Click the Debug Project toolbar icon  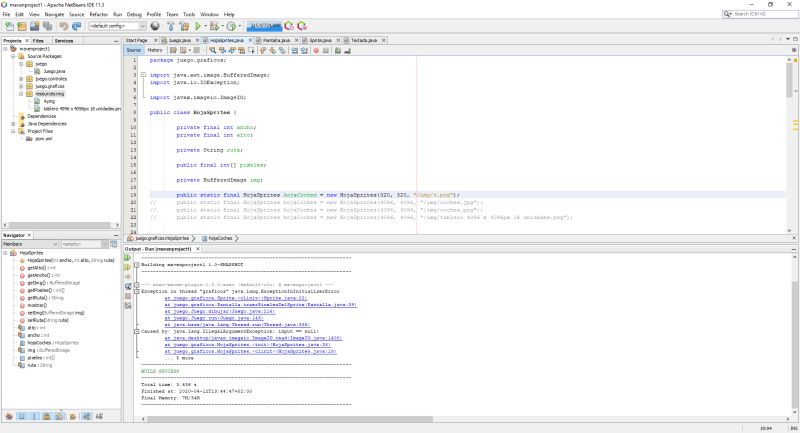tap(214, 26)
